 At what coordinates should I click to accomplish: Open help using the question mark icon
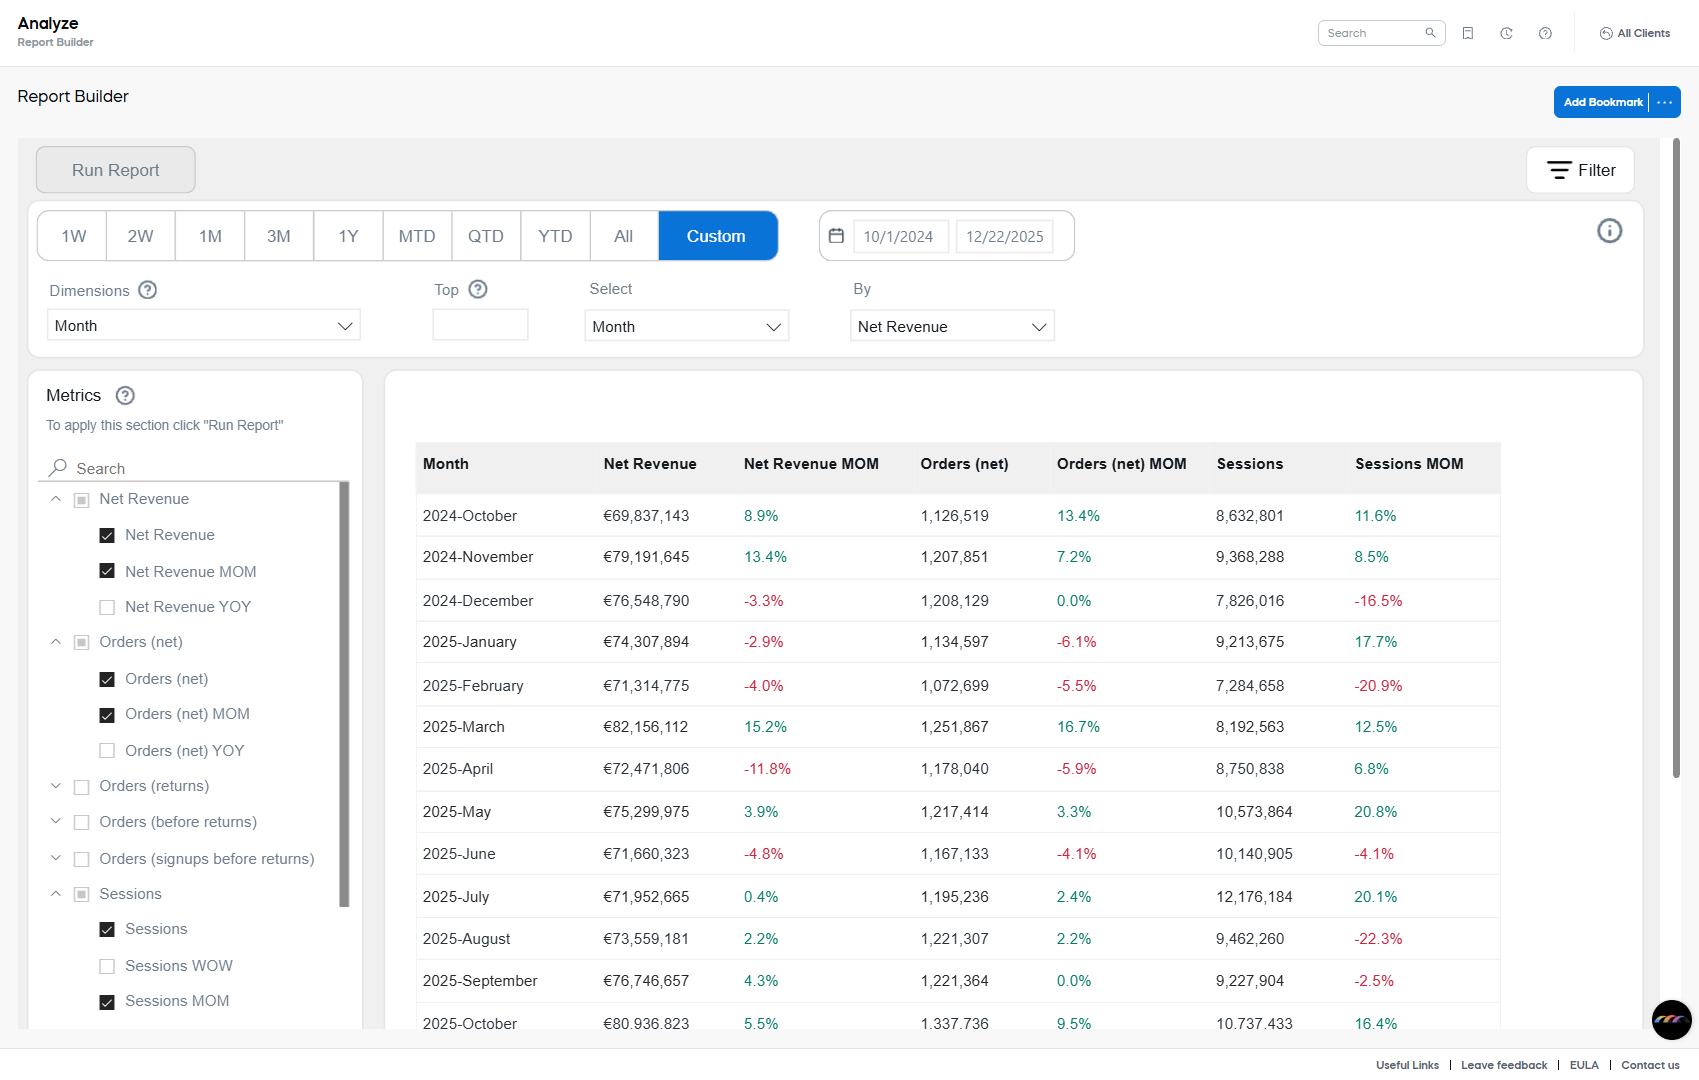pos(1545,33)
